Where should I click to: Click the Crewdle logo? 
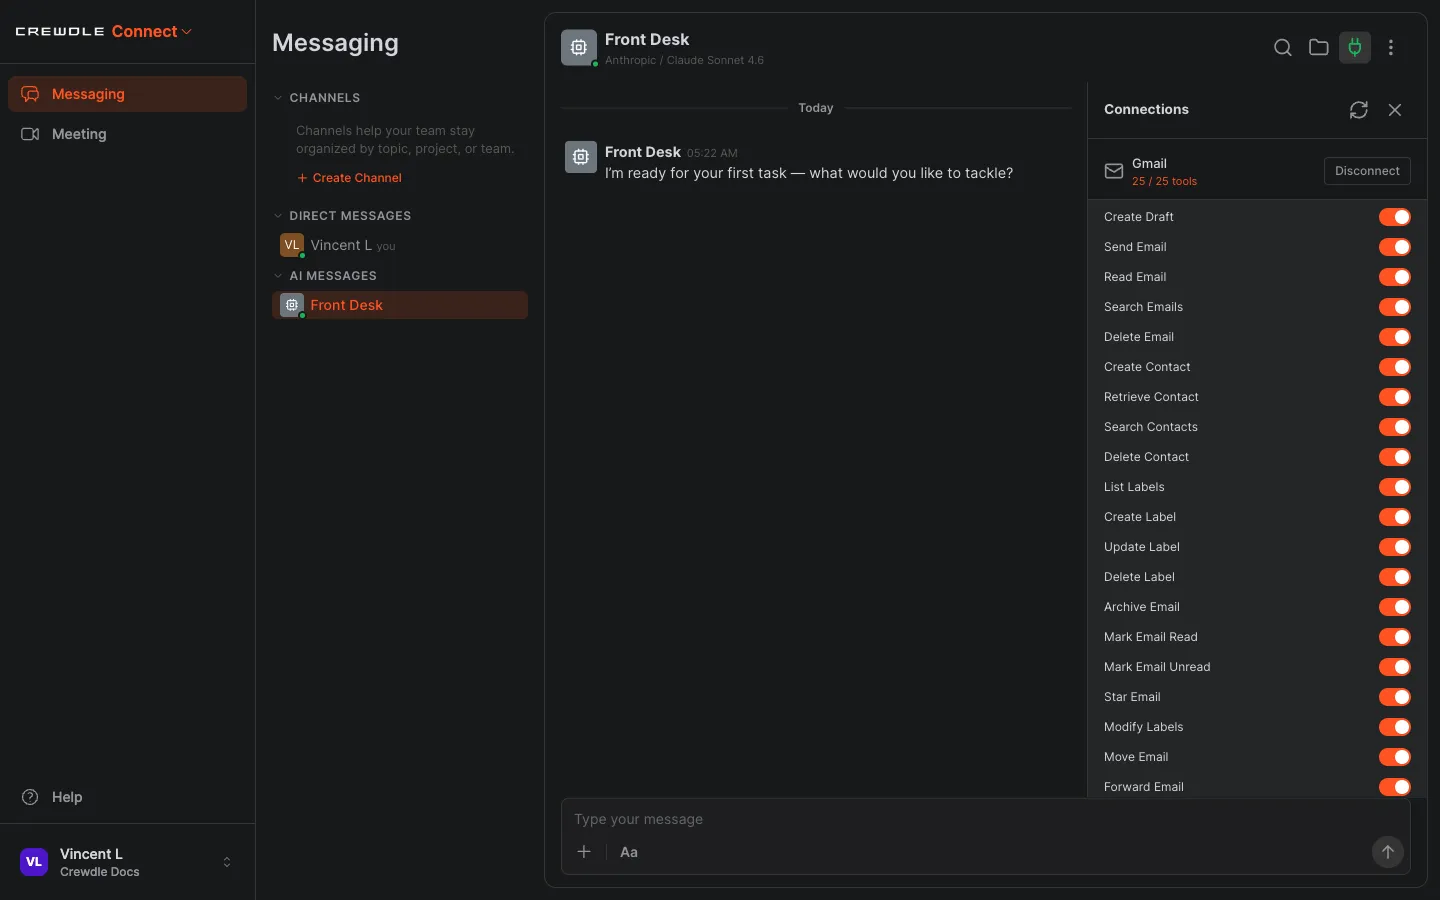point(60,32)
